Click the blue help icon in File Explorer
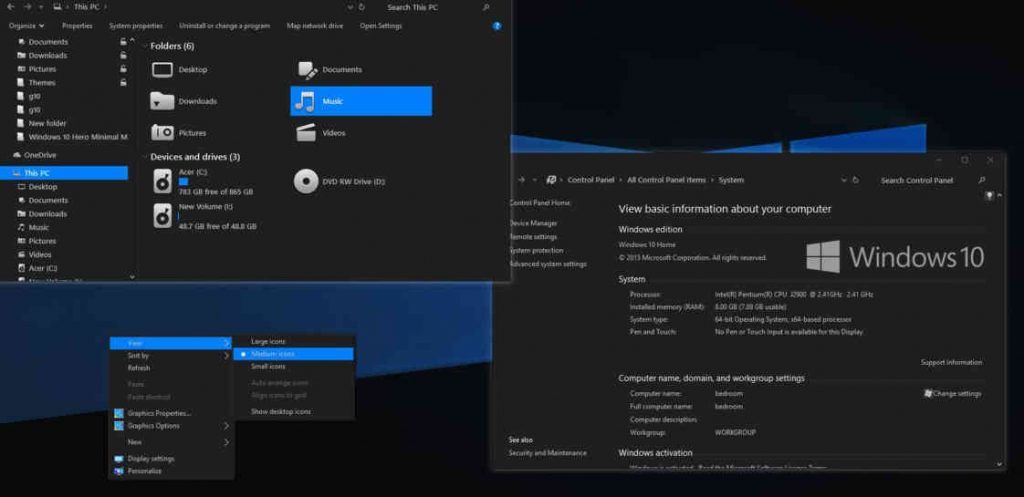Image resolution: width=1024 pixels, height=497 pixels. (x=496, y=26)
